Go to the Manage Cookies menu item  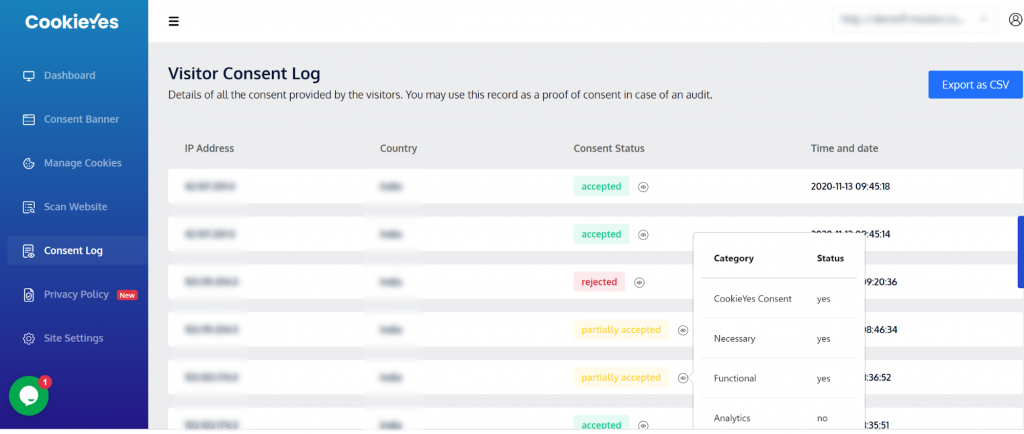pyautogui.click(x=82, y=163)
